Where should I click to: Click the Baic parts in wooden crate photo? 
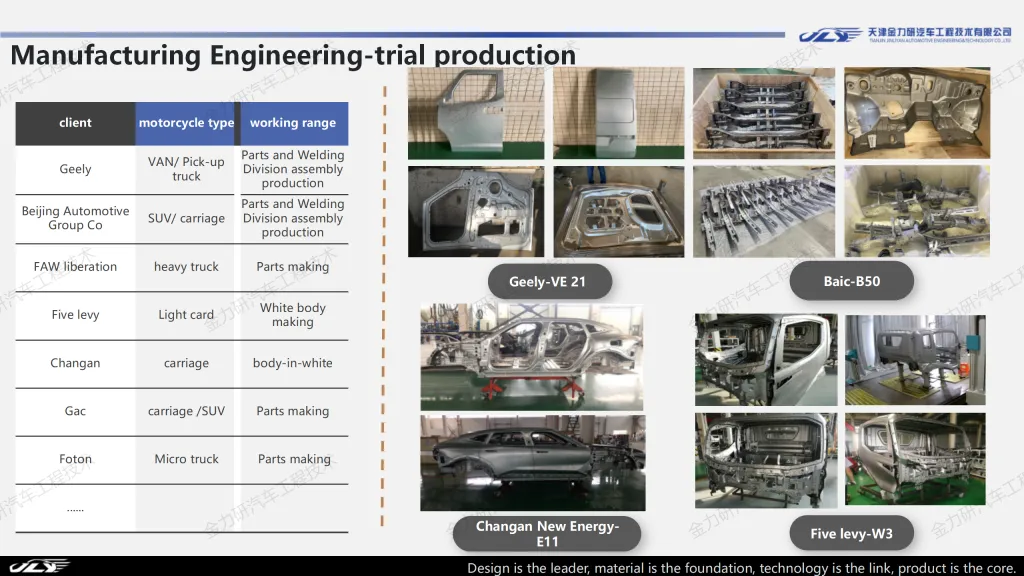coord(764,112)
